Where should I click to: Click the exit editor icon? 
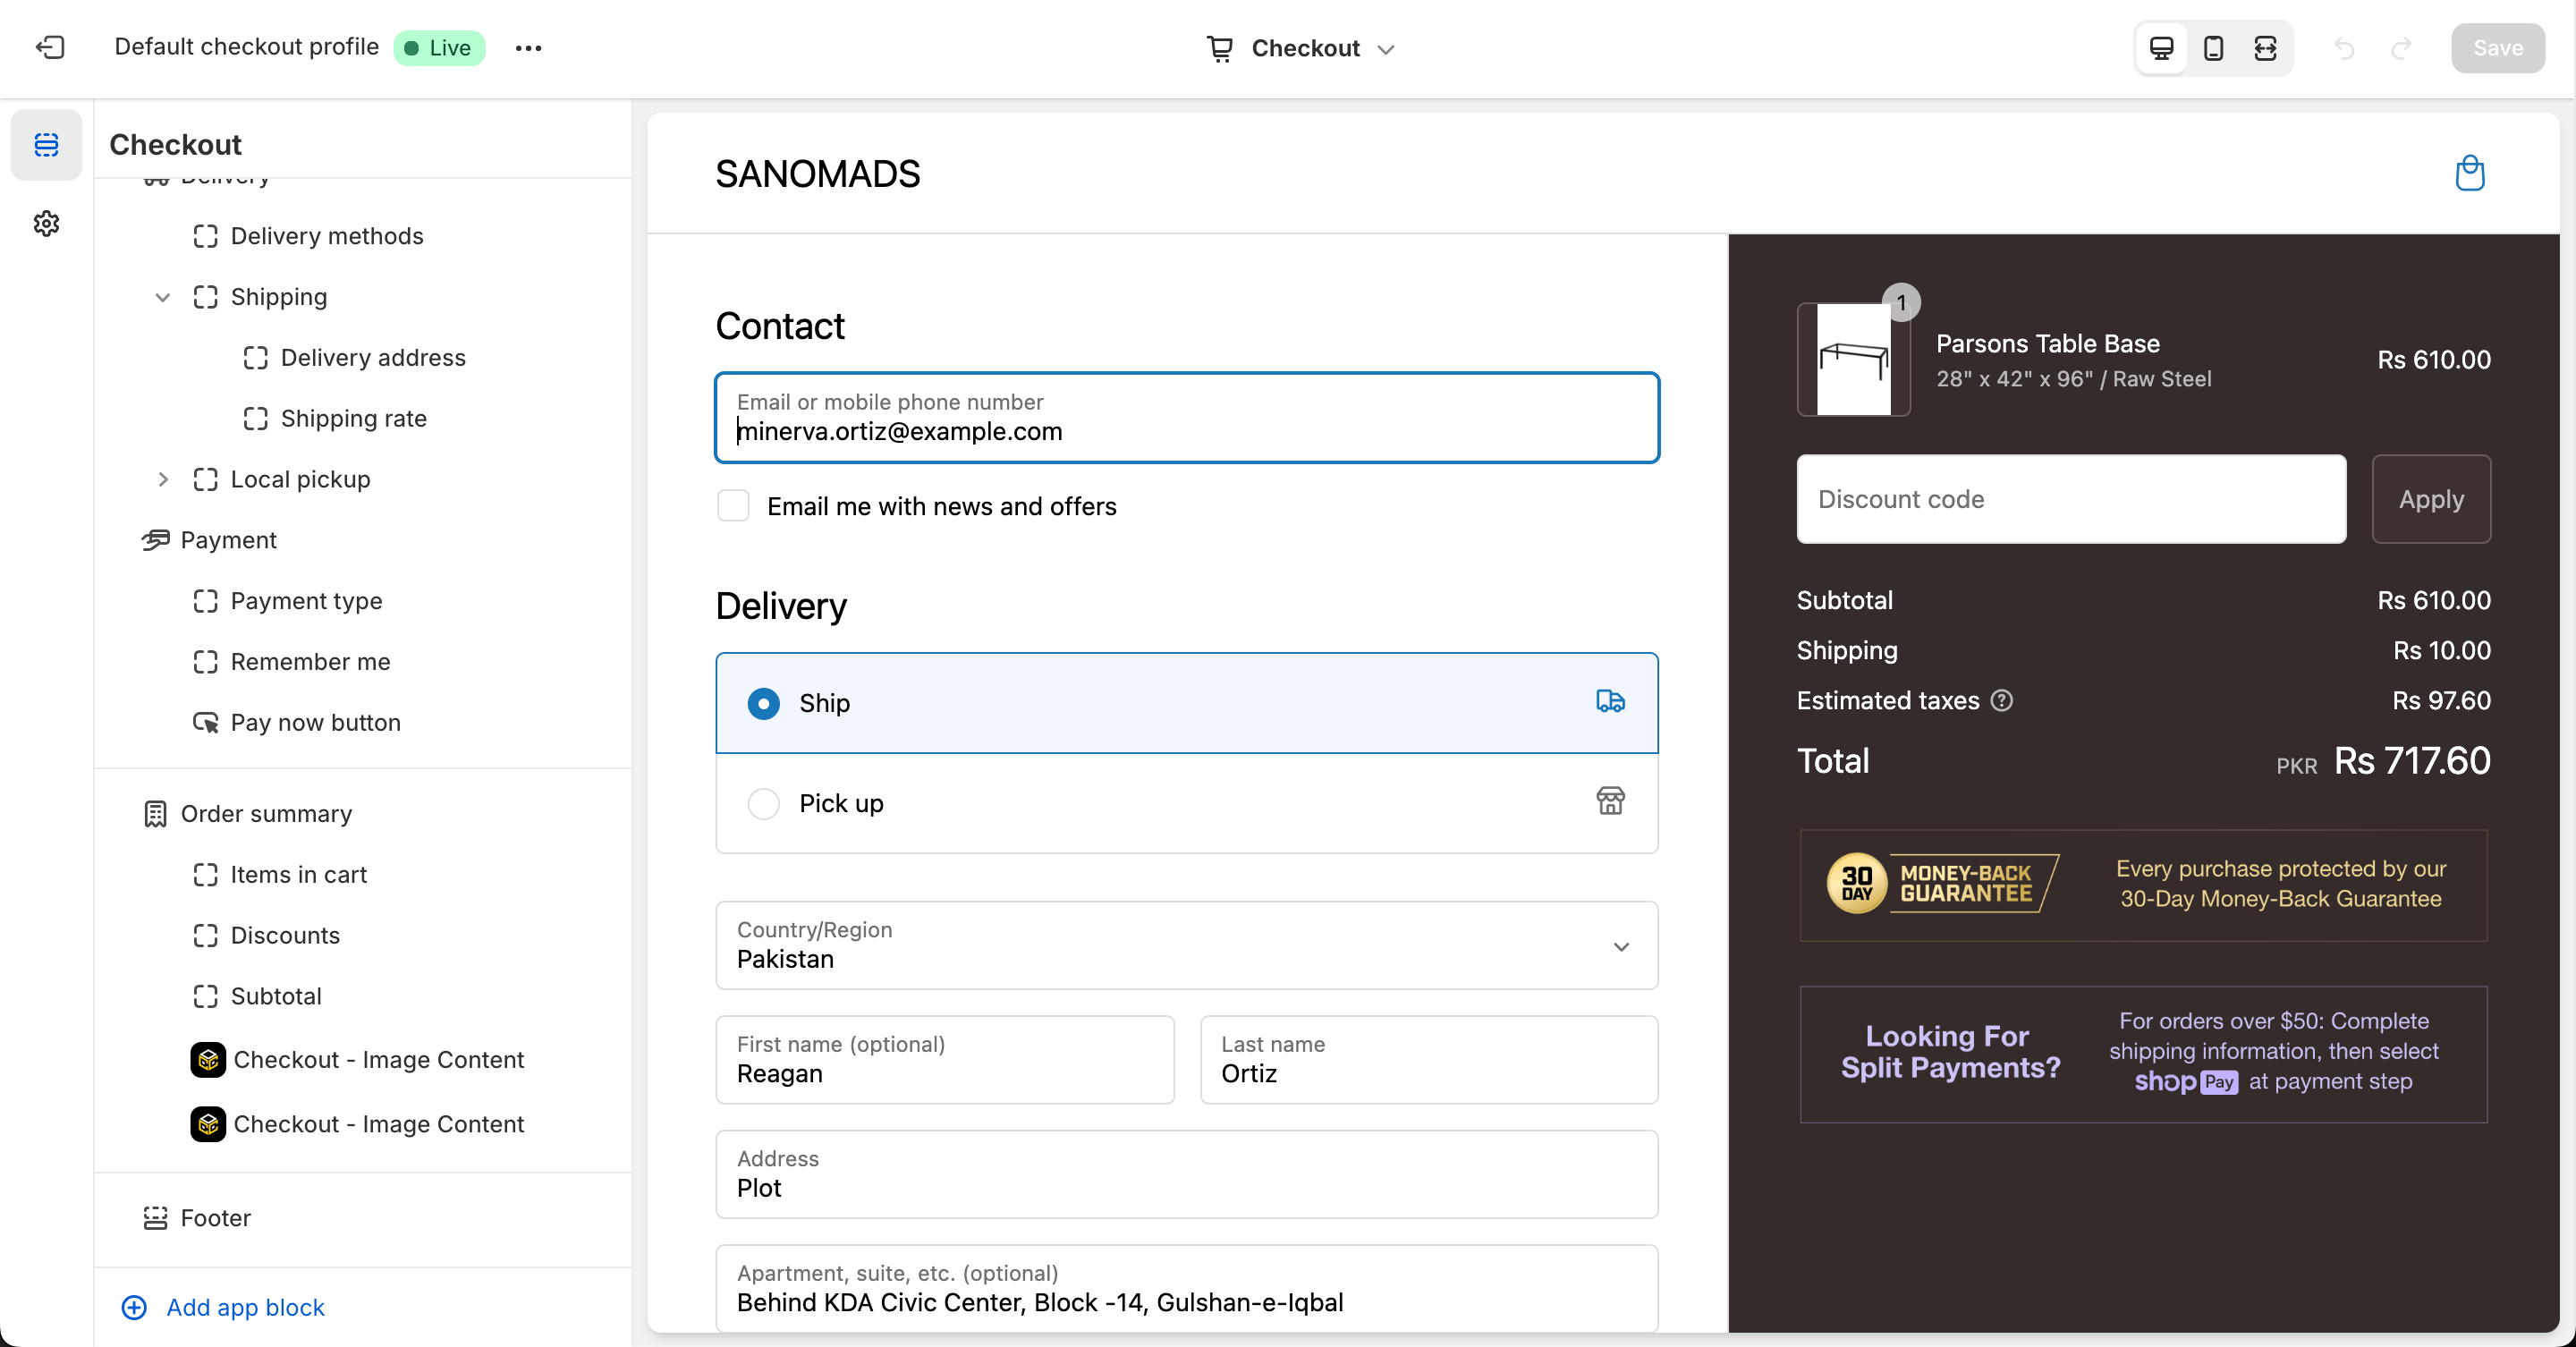tap(49, 47)
